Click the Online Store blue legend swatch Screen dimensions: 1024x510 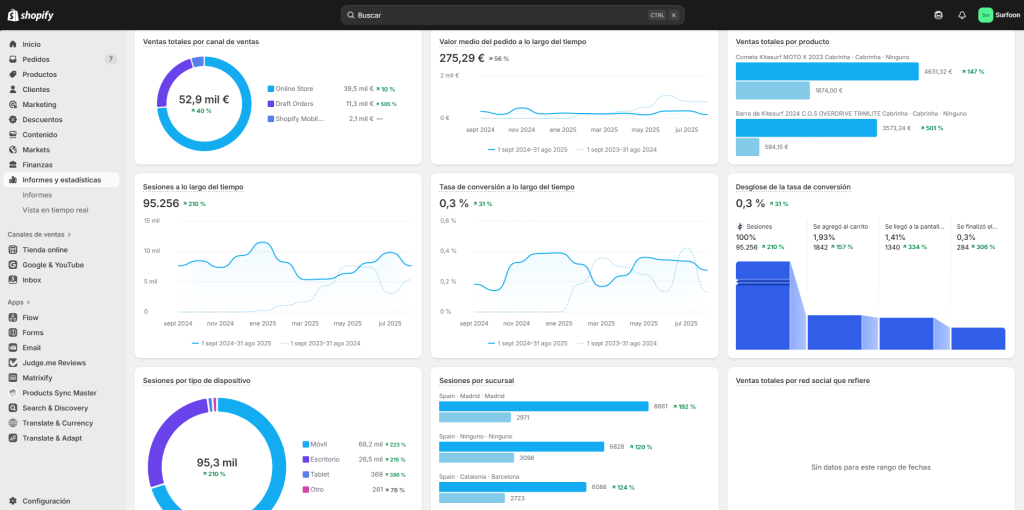pyautogui.click(x=270, y=89)
